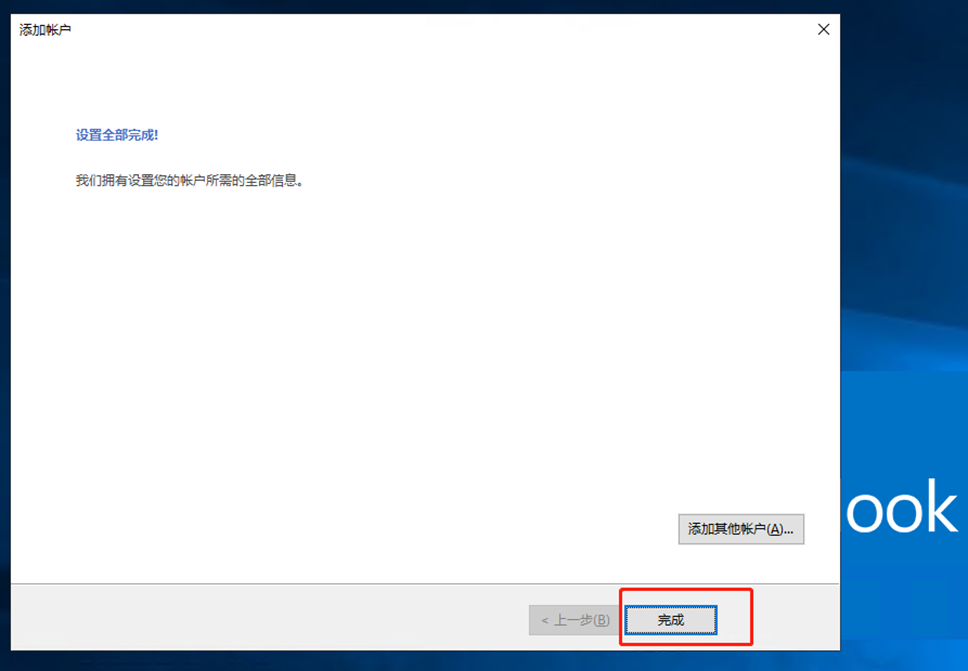
Task: Close the 添加帐户 dialog with the X
Action: click(824, 30)
